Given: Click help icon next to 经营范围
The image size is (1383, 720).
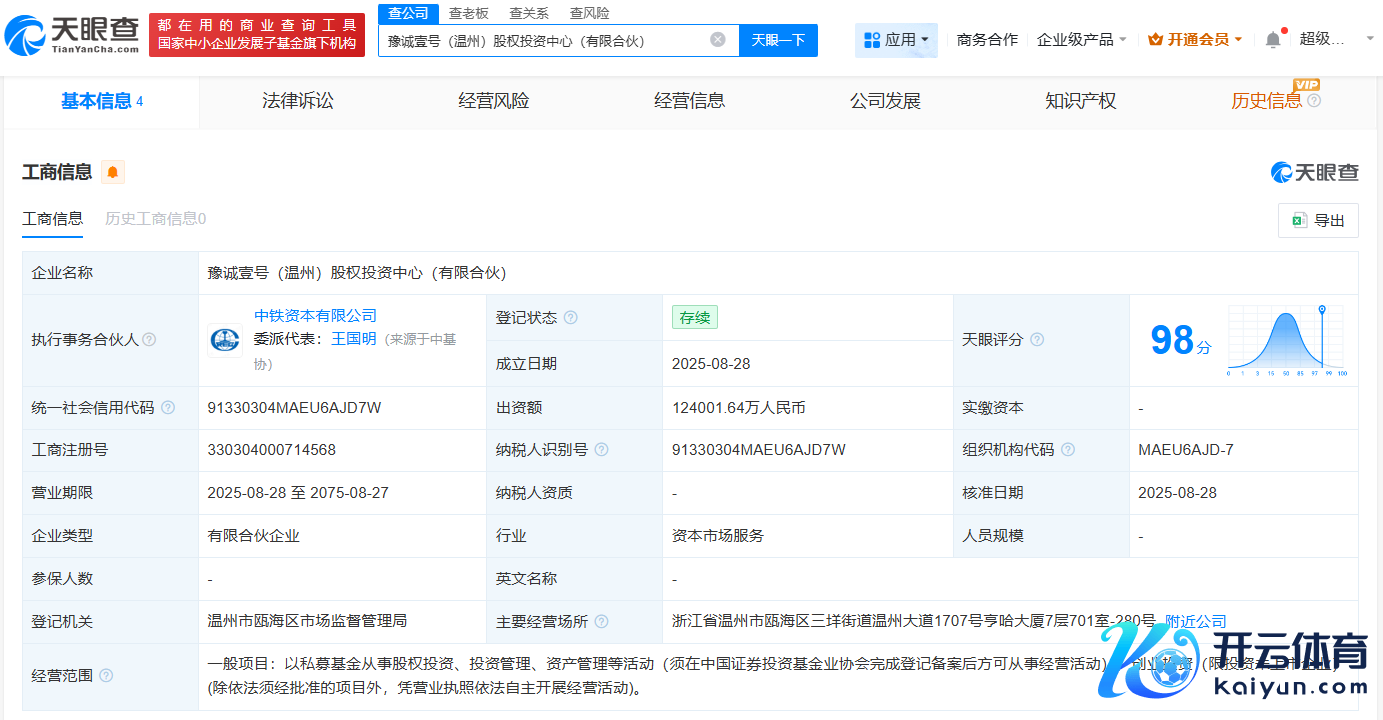Looking at the screenshot, I should 106,676.
